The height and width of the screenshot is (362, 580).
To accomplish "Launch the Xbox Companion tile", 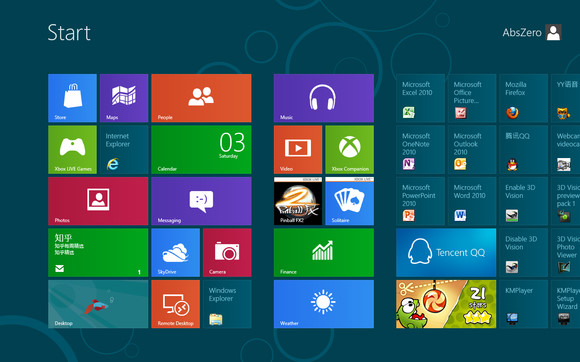I will pos(350,150).
